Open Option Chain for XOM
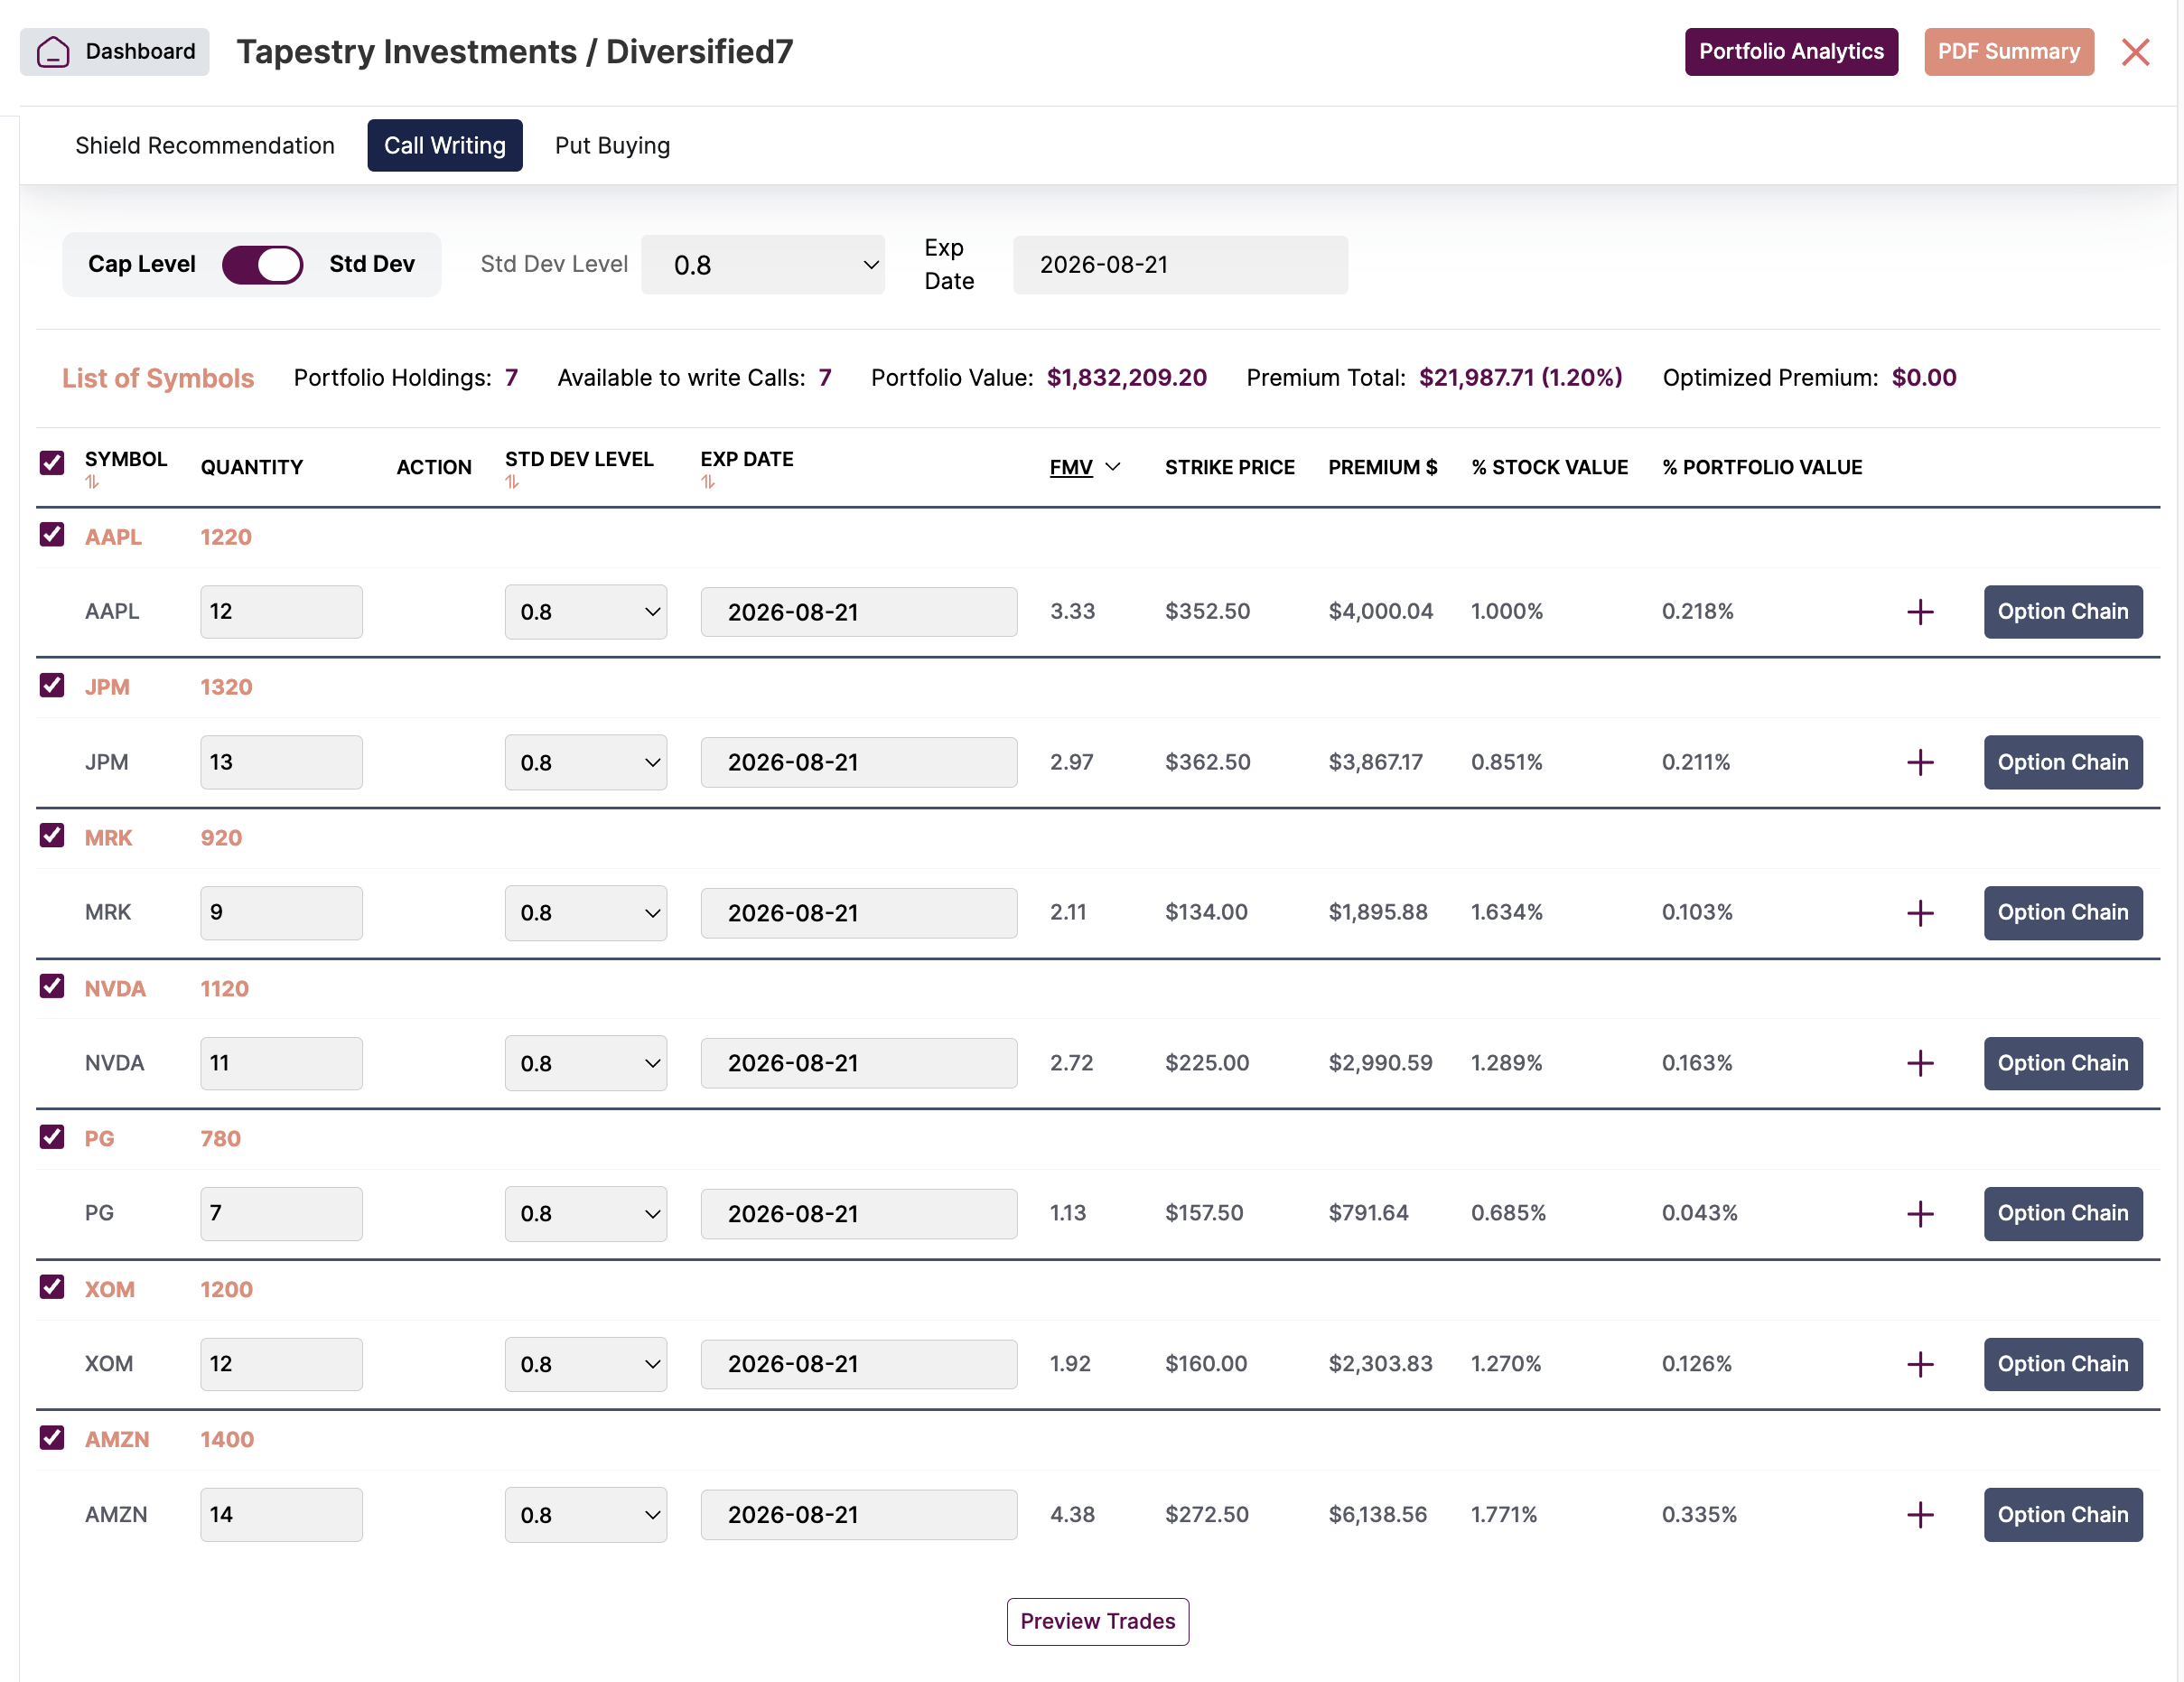This screenshot has width=2184, height=1682. (2062, 1364)
